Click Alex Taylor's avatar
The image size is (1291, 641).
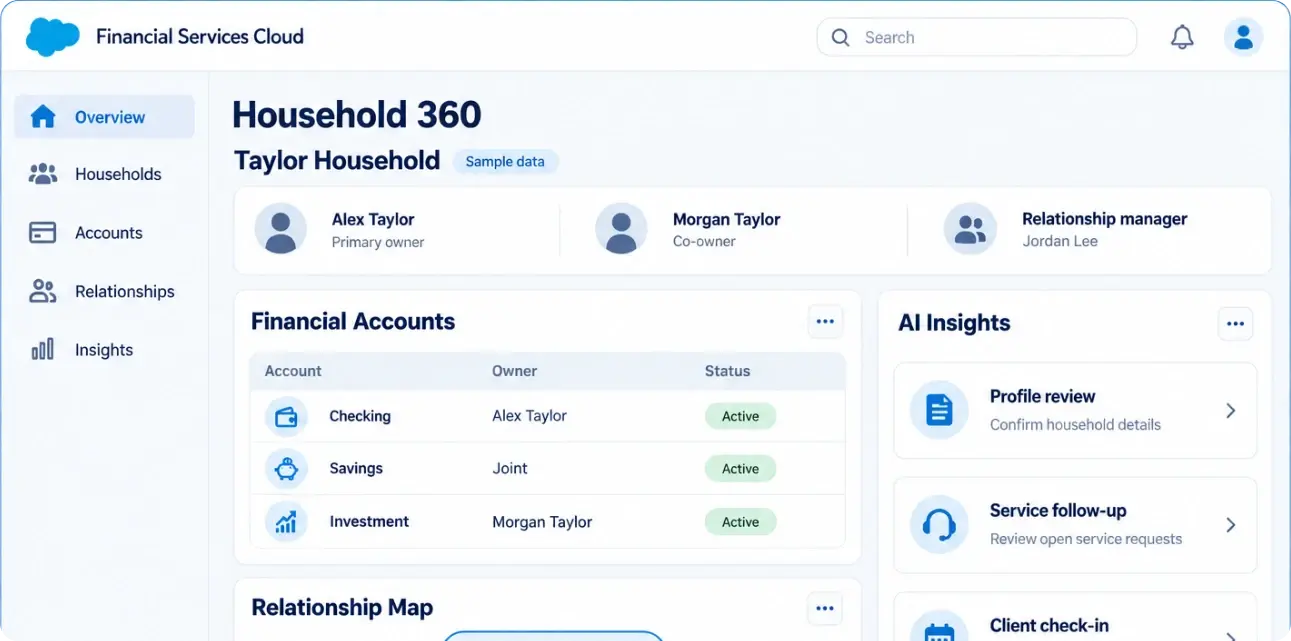tap(281, 229)
